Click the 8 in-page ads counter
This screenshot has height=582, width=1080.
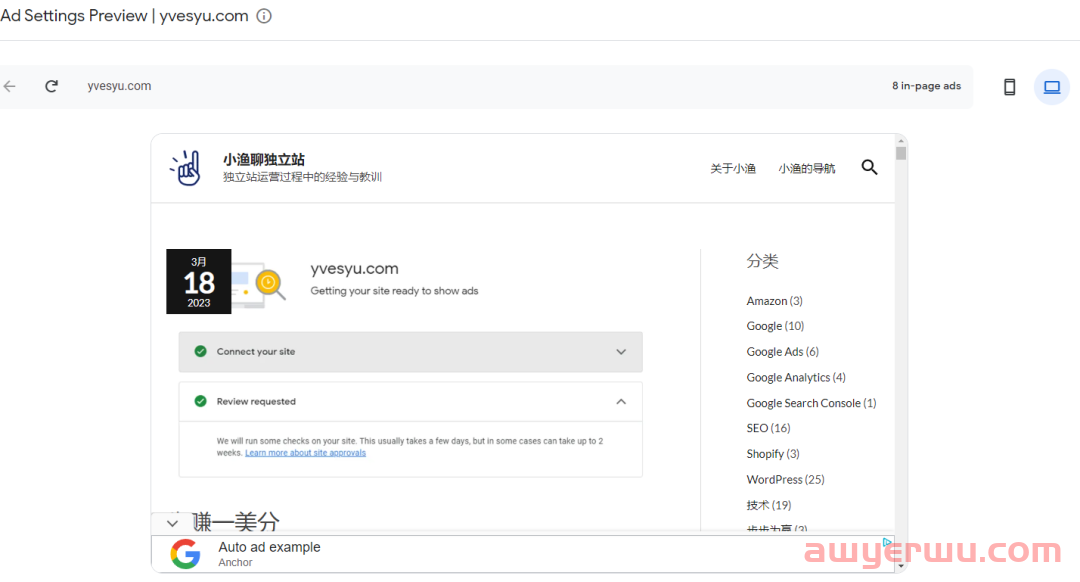(926, 86)
